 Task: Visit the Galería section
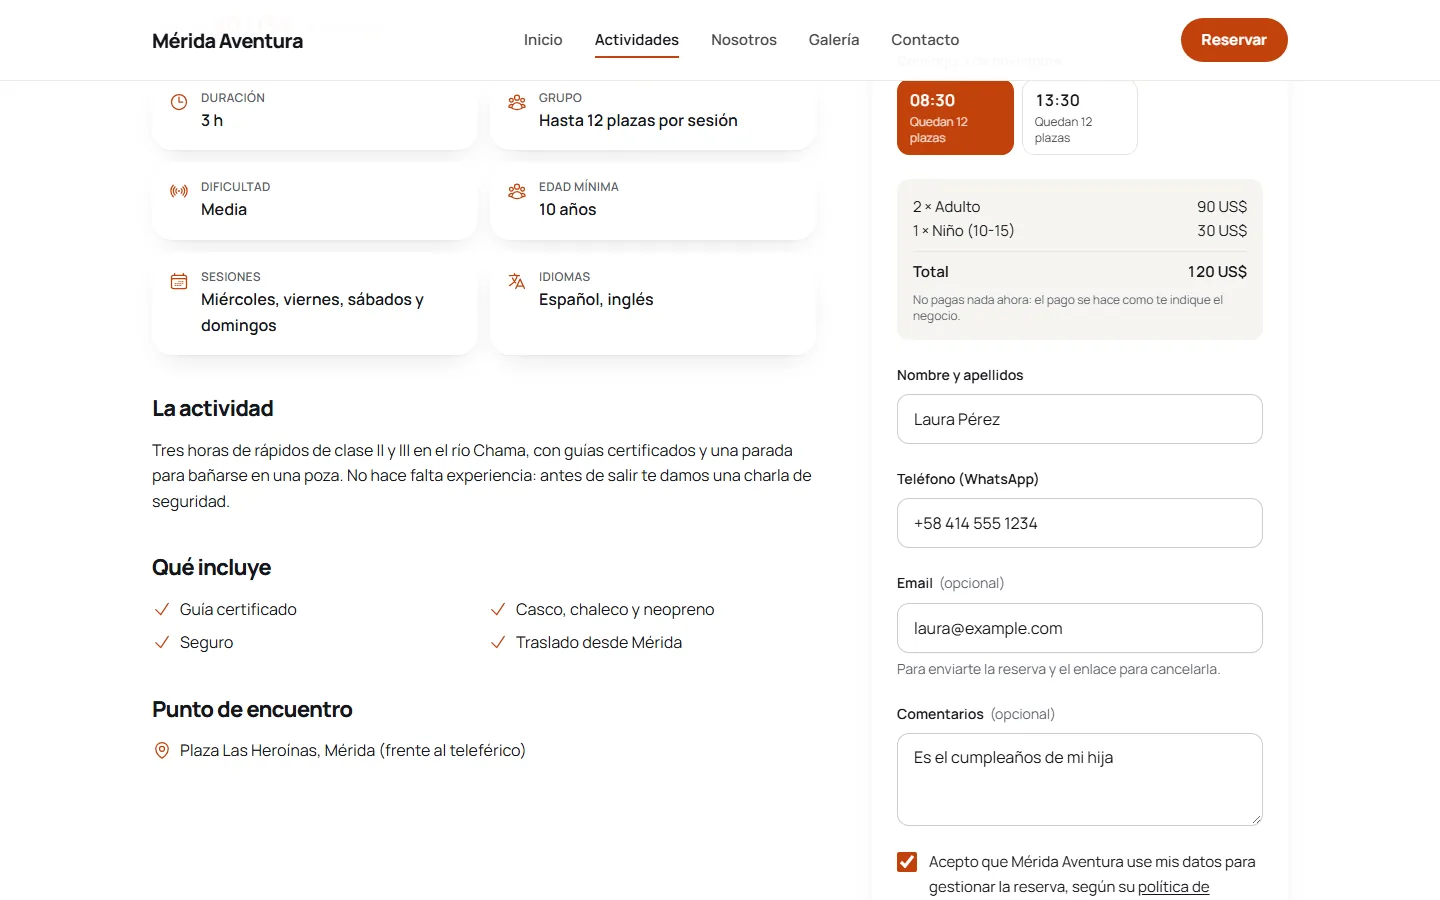coord(834,40)
